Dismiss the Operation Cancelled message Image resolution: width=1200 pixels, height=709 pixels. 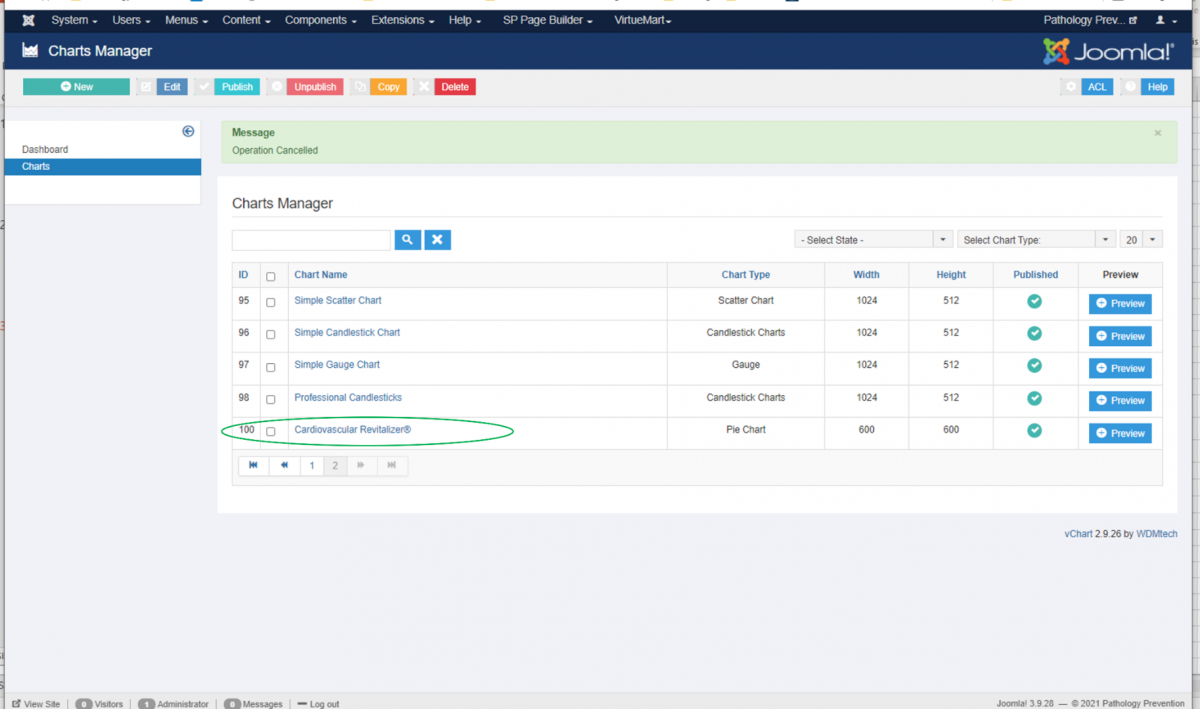click(1157, 133)
